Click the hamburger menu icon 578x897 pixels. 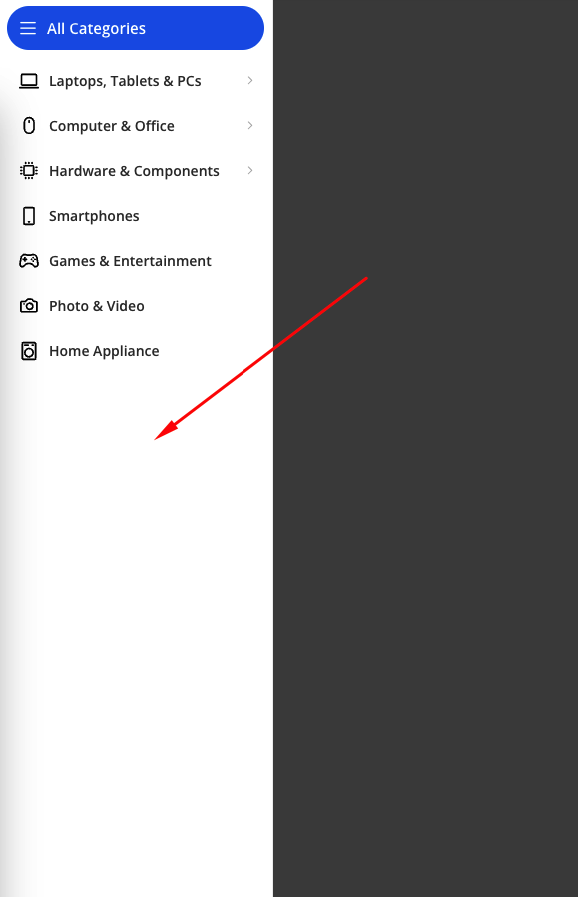28,28
